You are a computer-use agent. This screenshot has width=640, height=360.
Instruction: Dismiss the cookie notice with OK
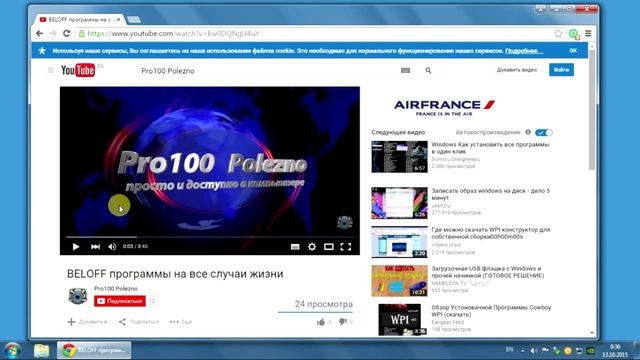point(573,51)
